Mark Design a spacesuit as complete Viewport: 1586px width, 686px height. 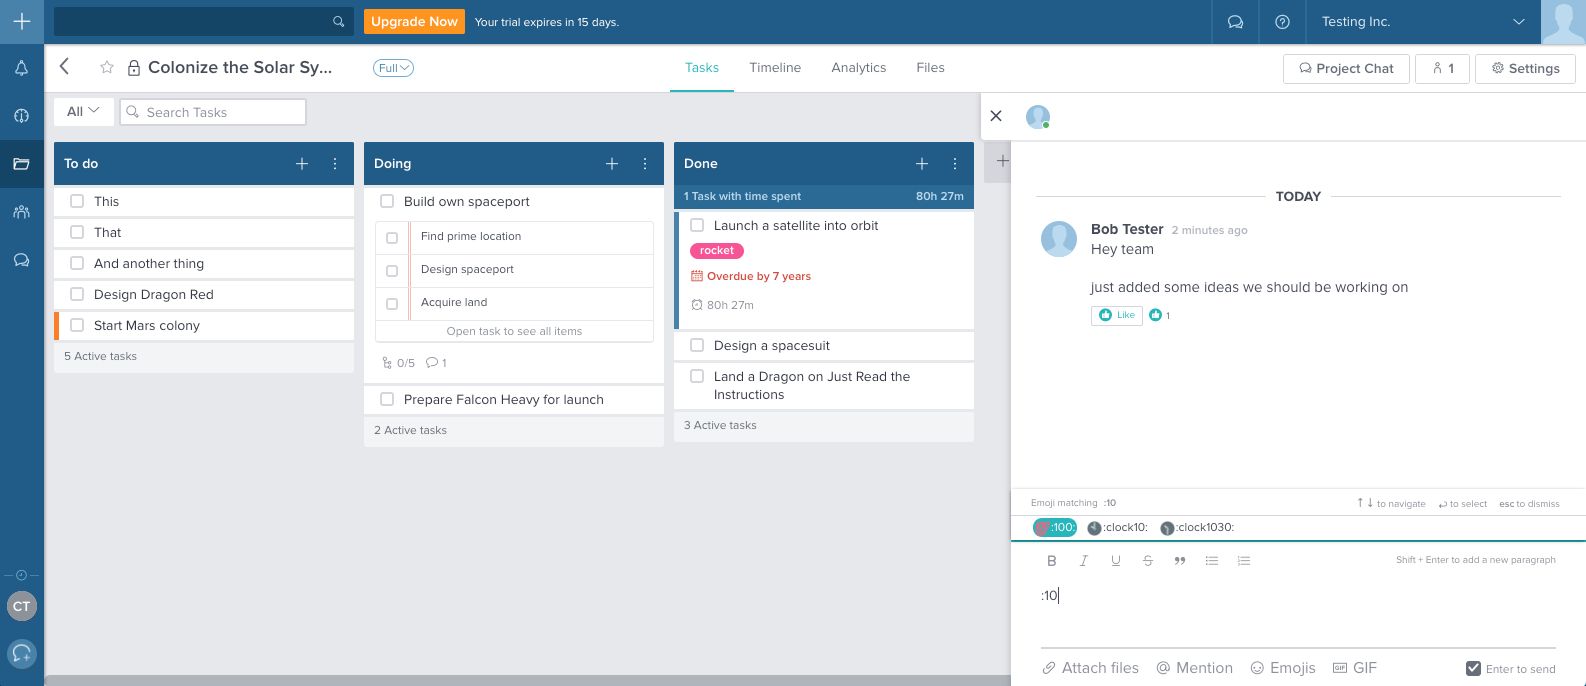tap(697, 345)
